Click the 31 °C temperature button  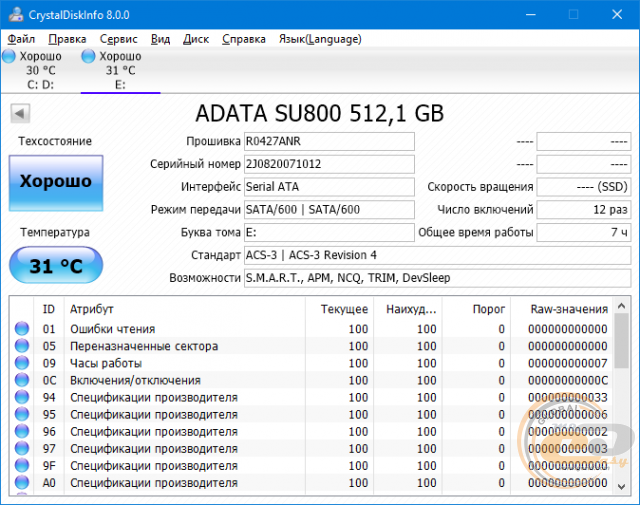56,265
